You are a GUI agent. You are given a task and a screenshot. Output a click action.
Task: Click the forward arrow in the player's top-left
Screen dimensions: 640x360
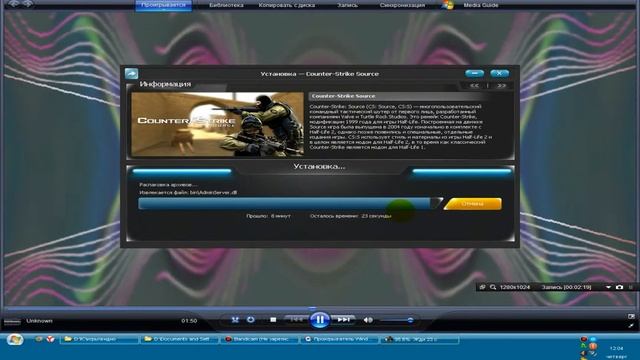[x=28, y=4]
